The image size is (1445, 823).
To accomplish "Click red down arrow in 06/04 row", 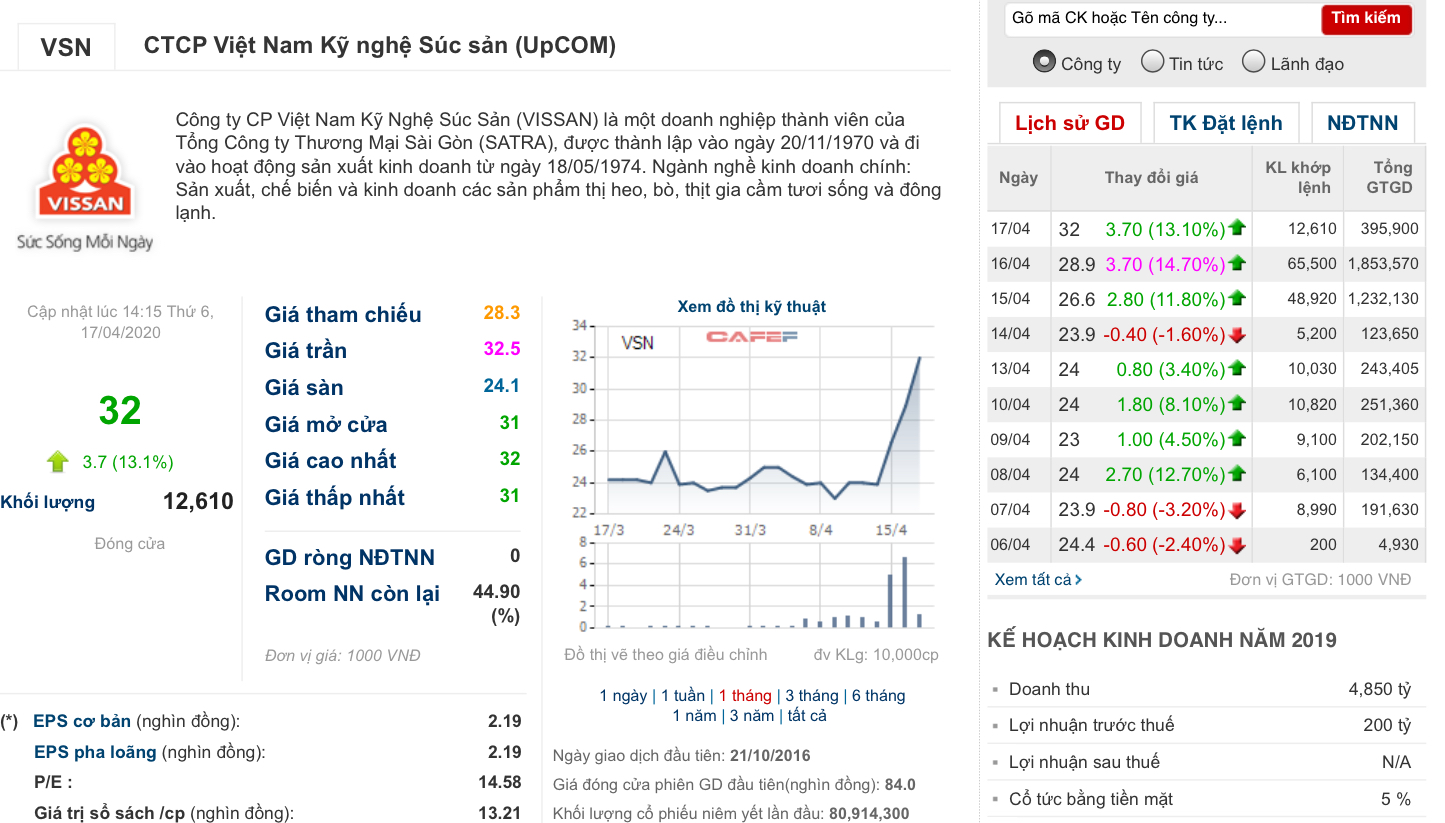I will tap(1237, 545).
